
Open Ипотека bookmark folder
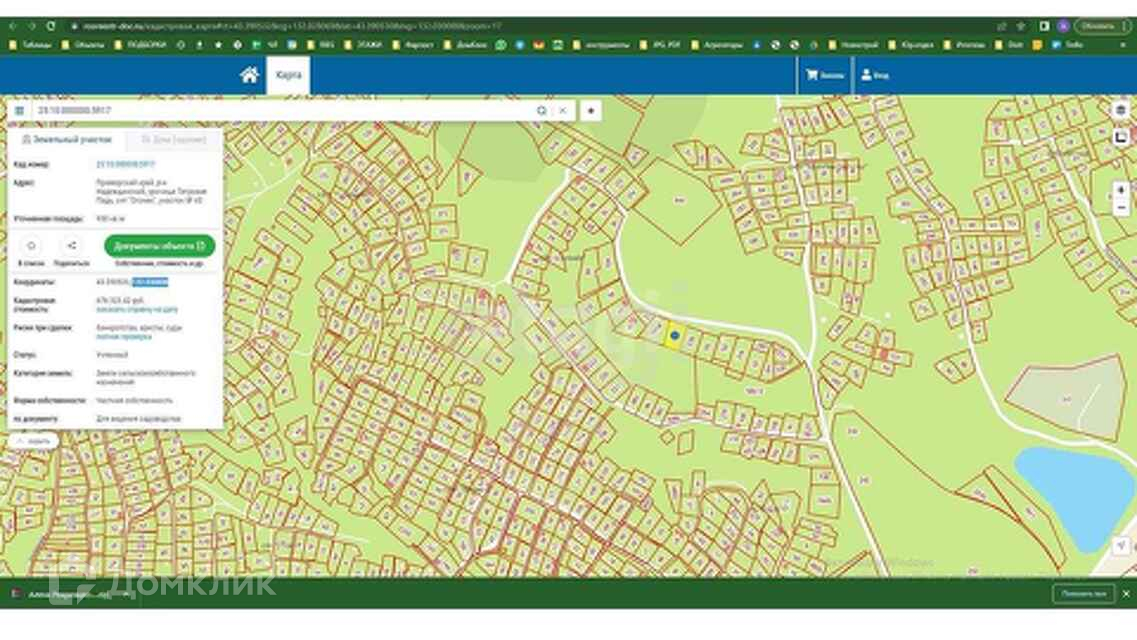tap(964, 45)
